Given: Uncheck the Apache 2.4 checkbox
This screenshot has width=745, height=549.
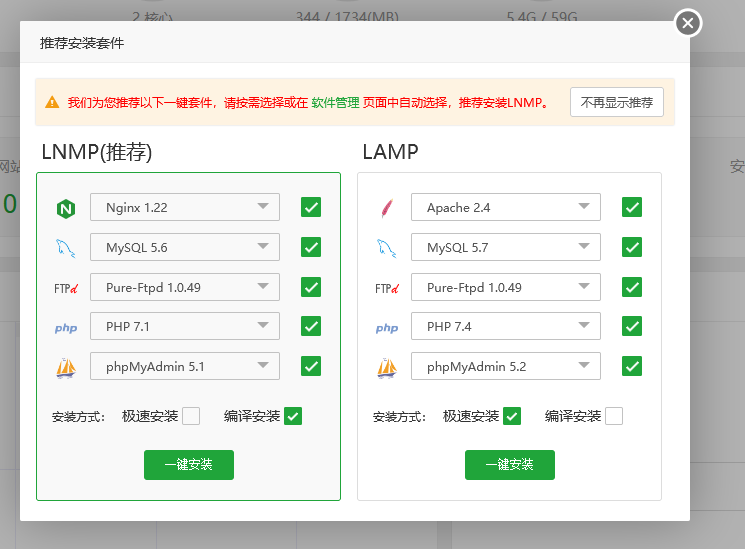Looking at the screenshot, I should point(632,207).
